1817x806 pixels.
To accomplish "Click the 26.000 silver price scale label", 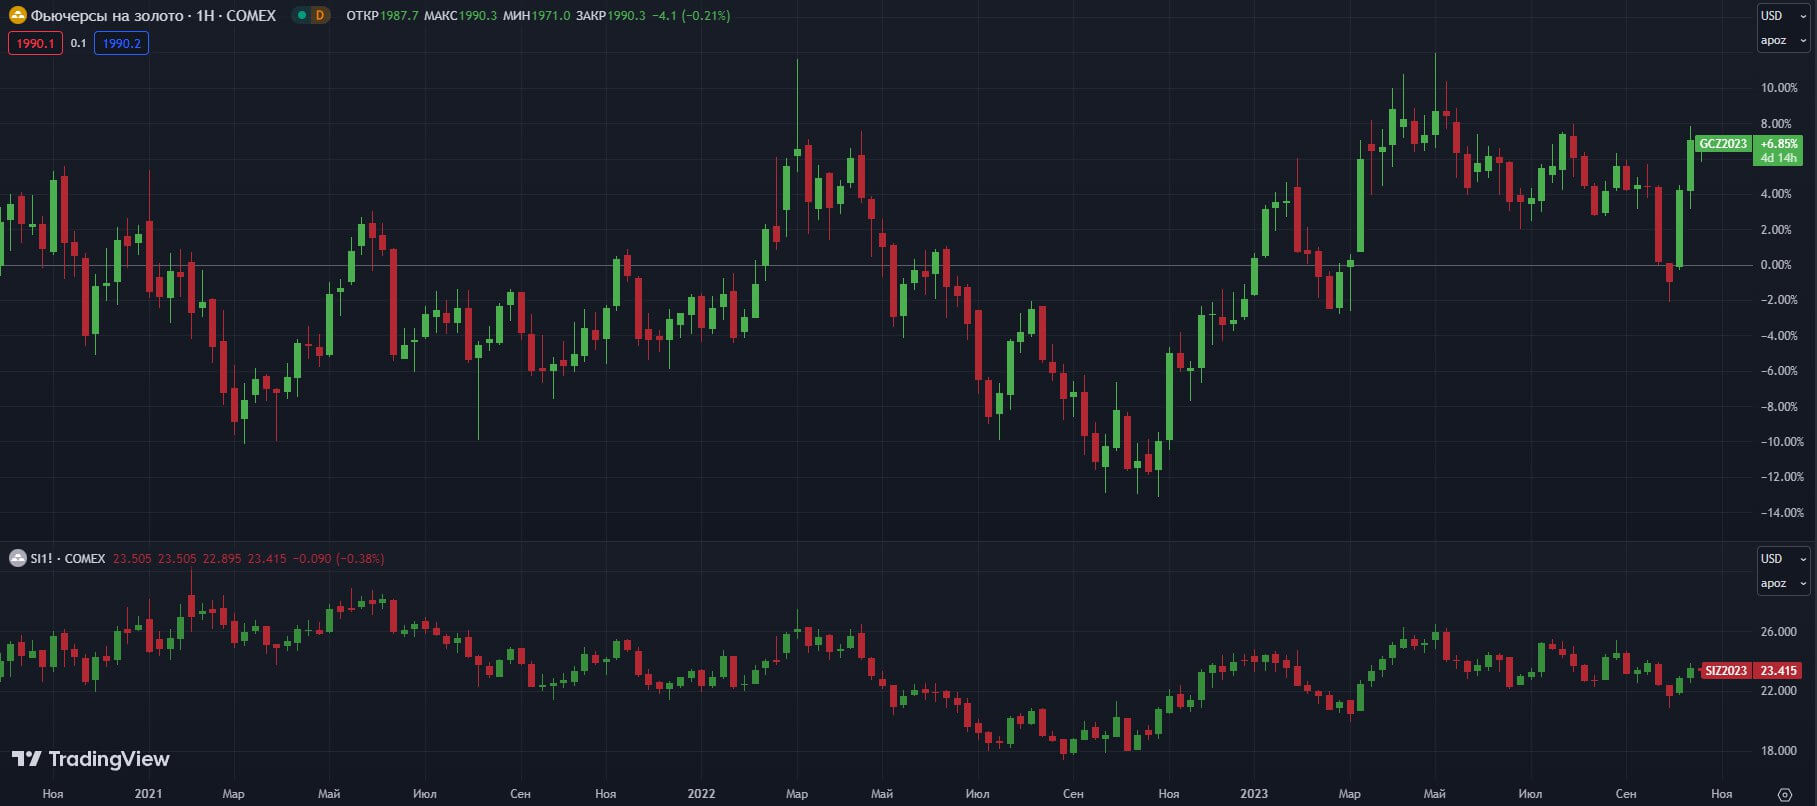I will tap(1779, 632).
